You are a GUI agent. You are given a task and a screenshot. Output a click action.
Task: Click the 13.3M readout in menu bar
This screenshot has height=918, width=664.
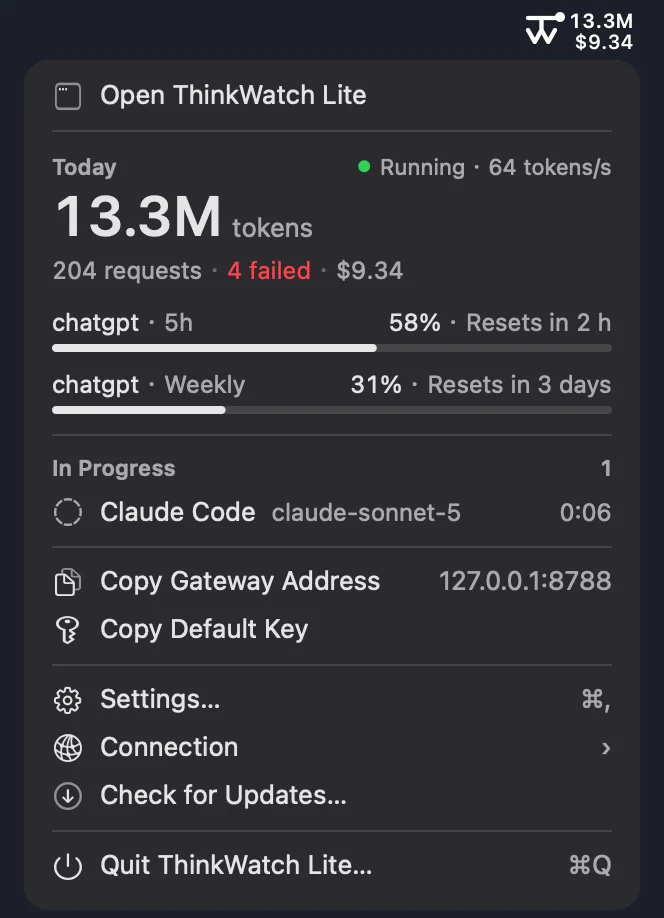(x=601, y=21)
